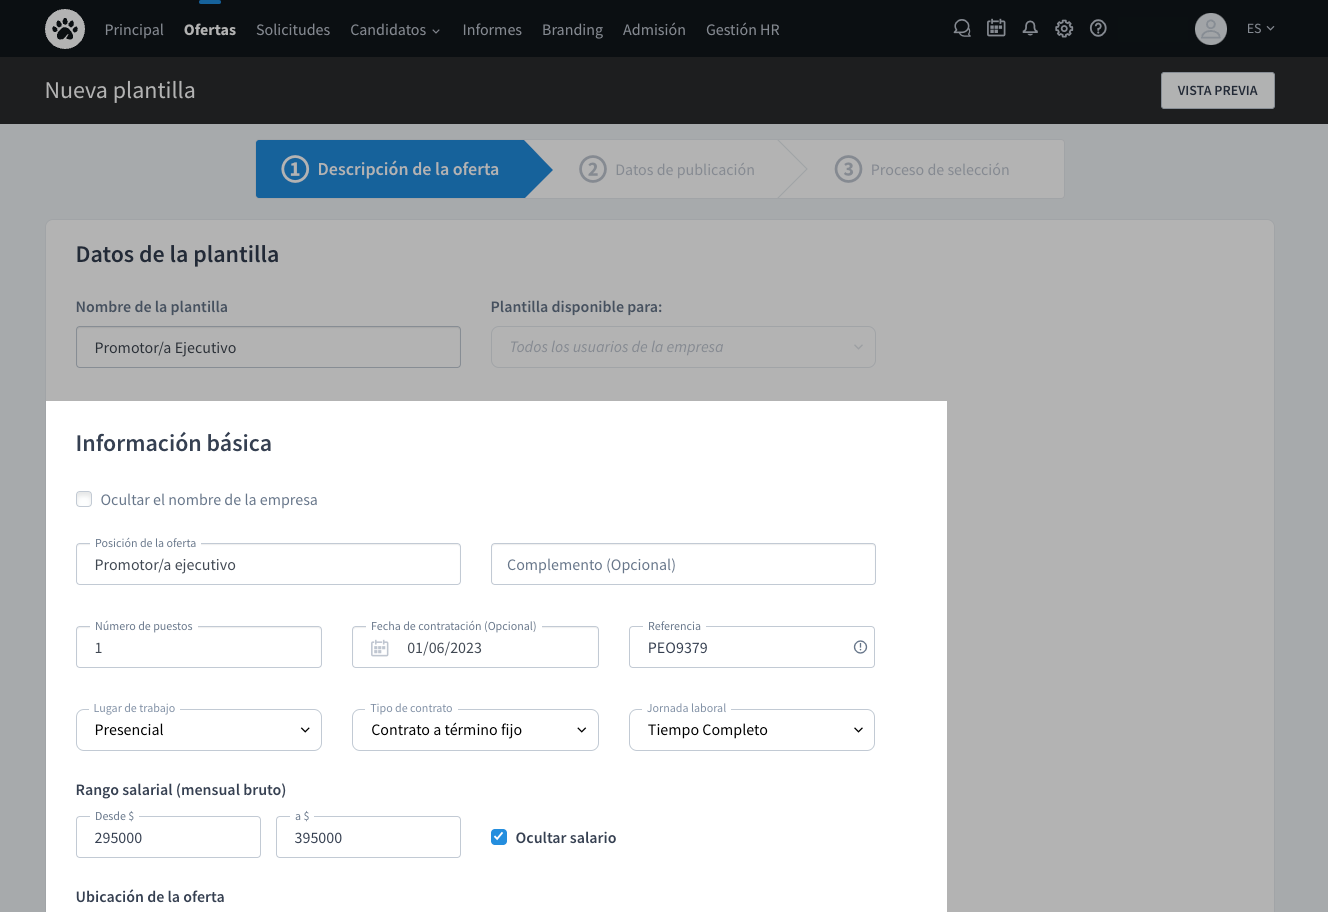This screenshot has height=912, width=1328.
Task: Uncheck Ocultar salario
Action: (x=498, y=837)
